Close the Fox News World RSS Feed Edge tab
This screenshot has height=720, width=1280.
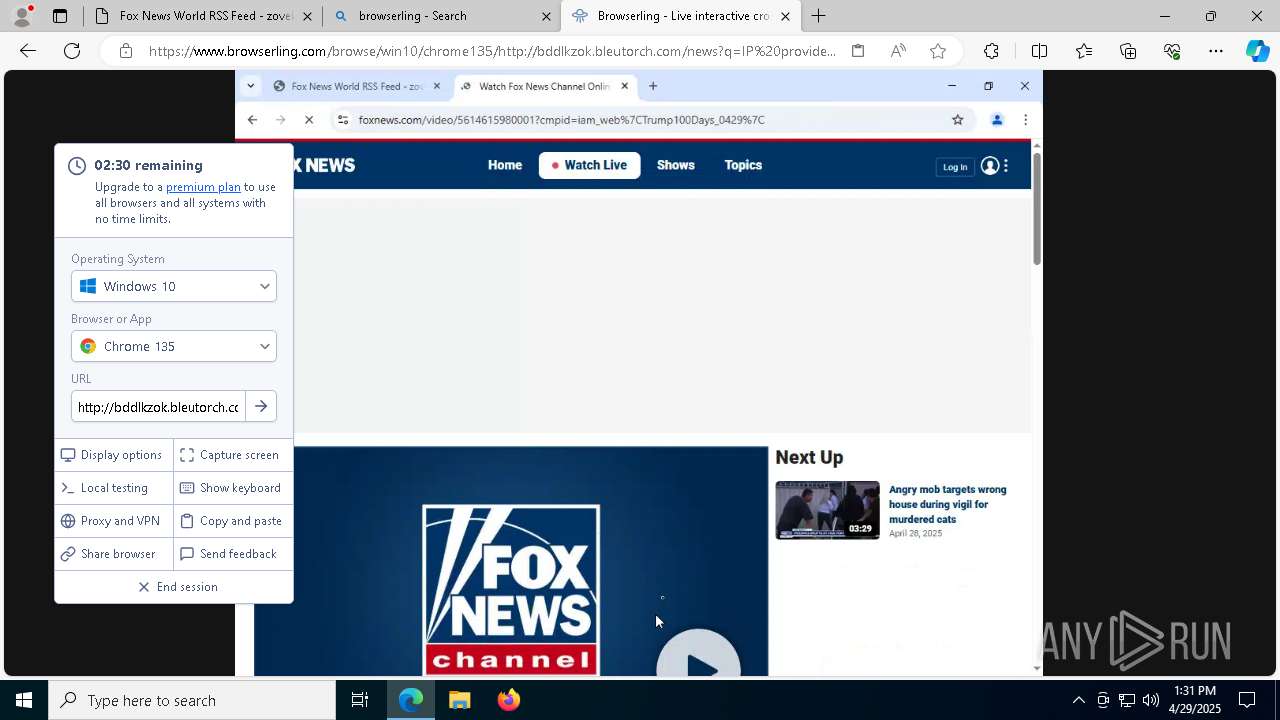[307, 16]
